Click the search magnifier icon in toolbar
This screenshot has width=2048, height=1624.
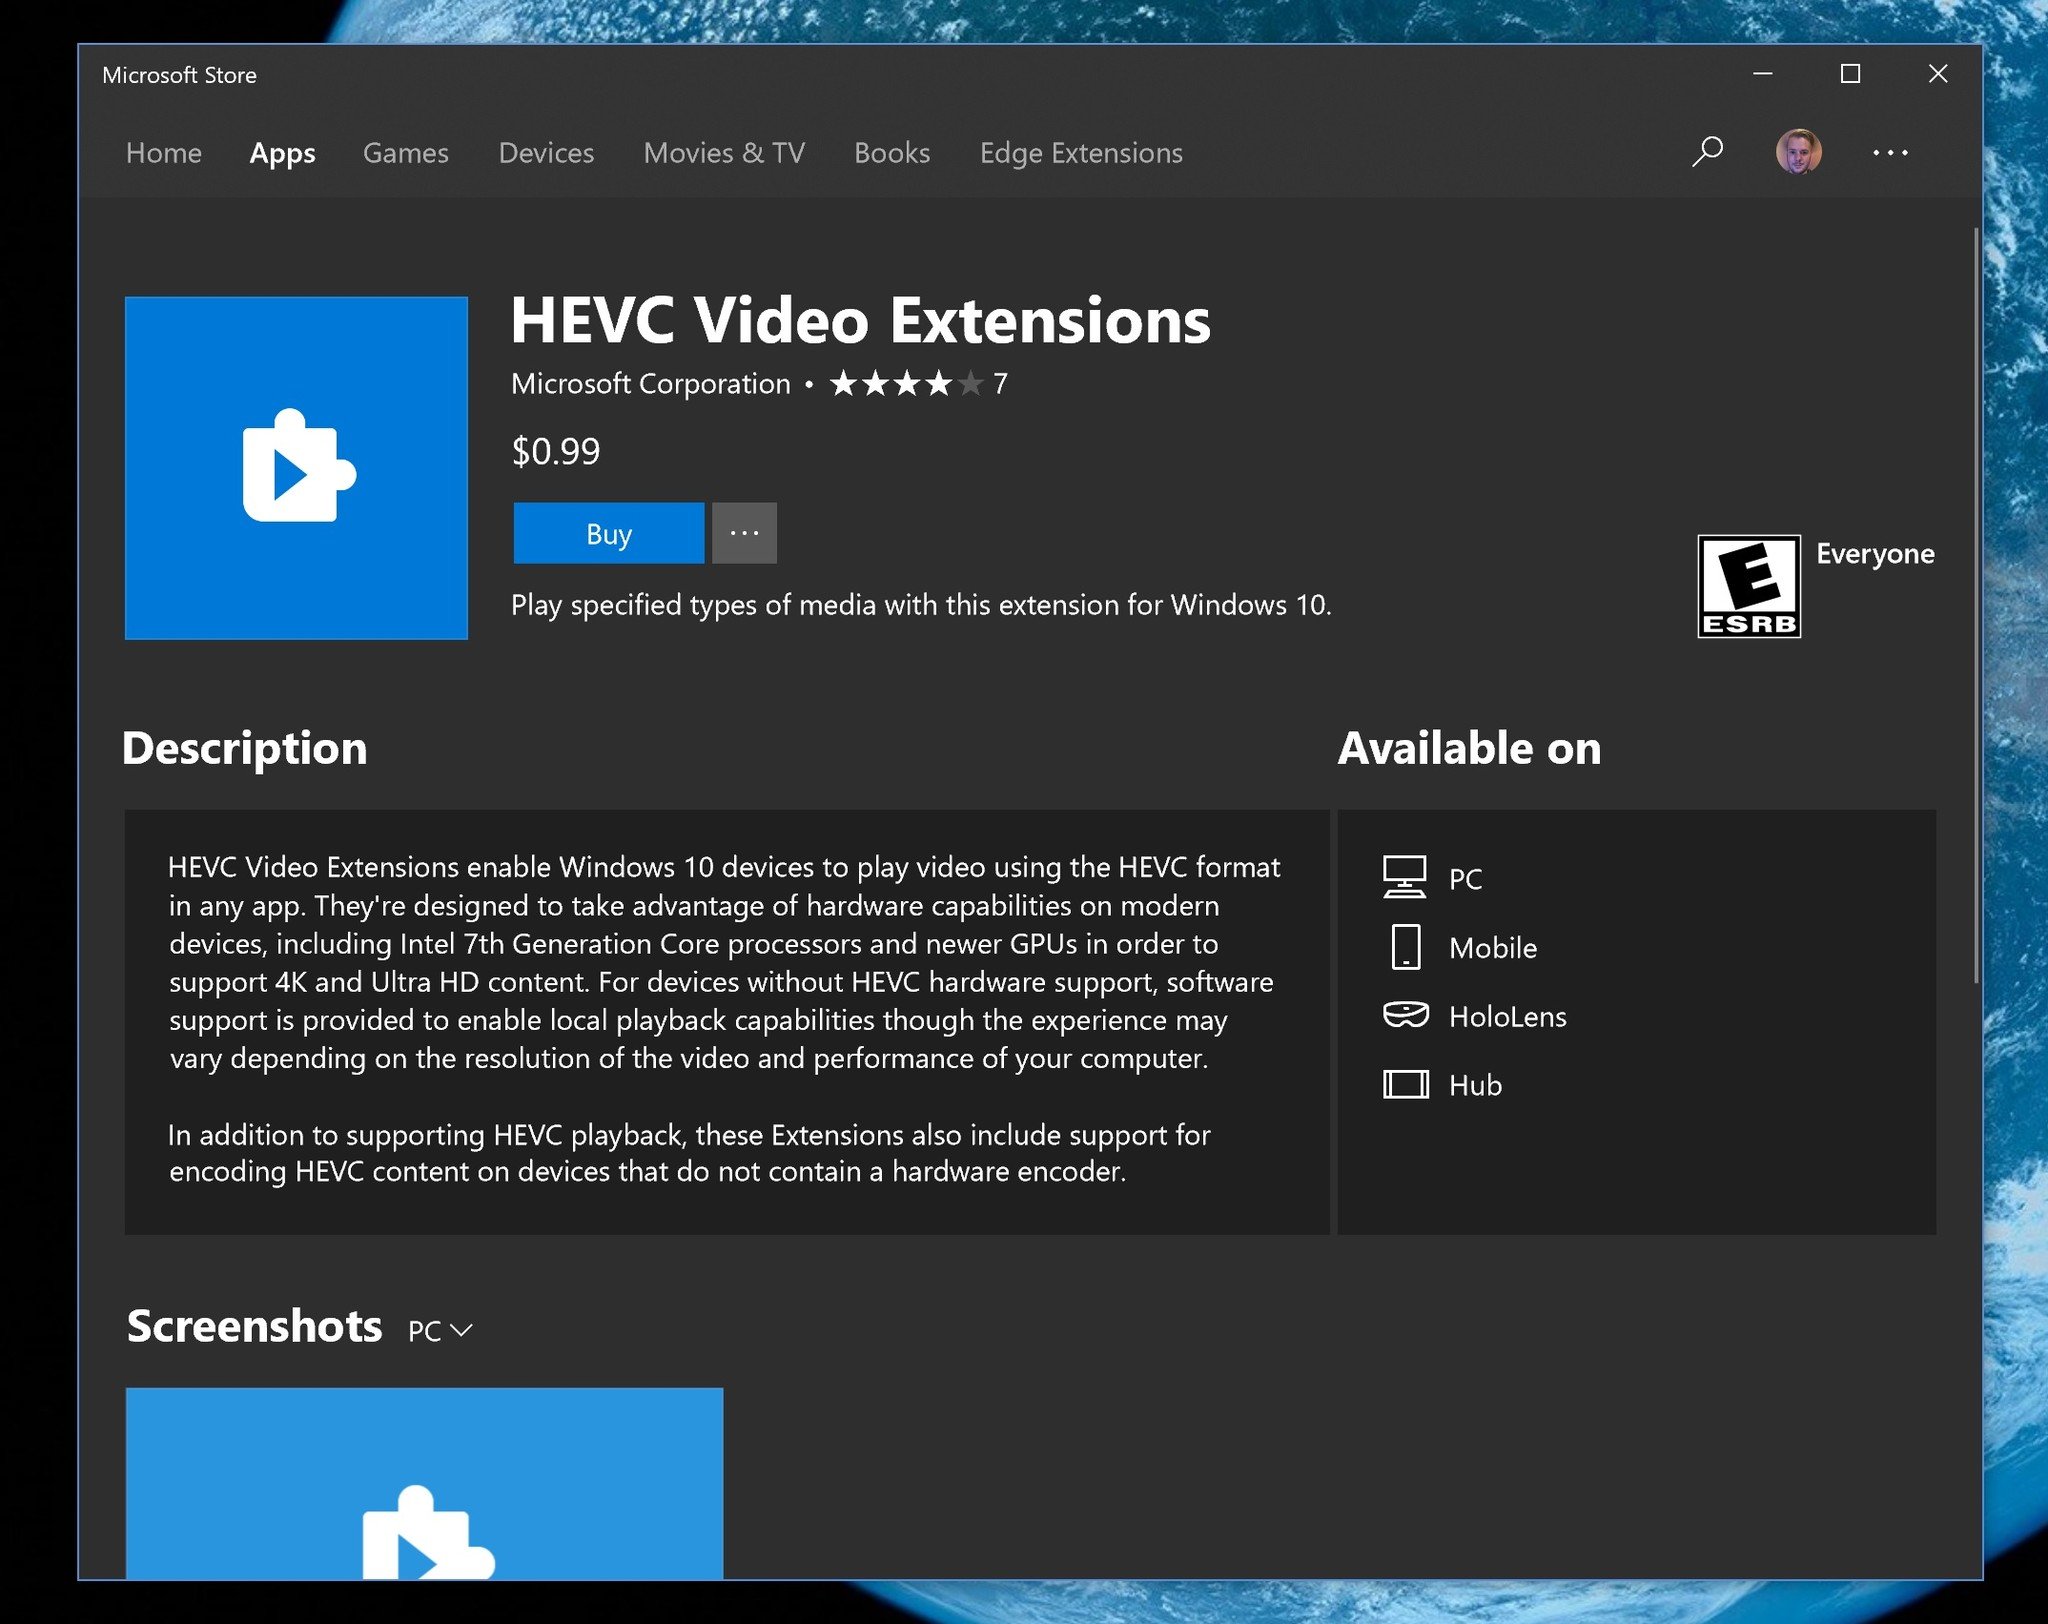pos(1707,153)
